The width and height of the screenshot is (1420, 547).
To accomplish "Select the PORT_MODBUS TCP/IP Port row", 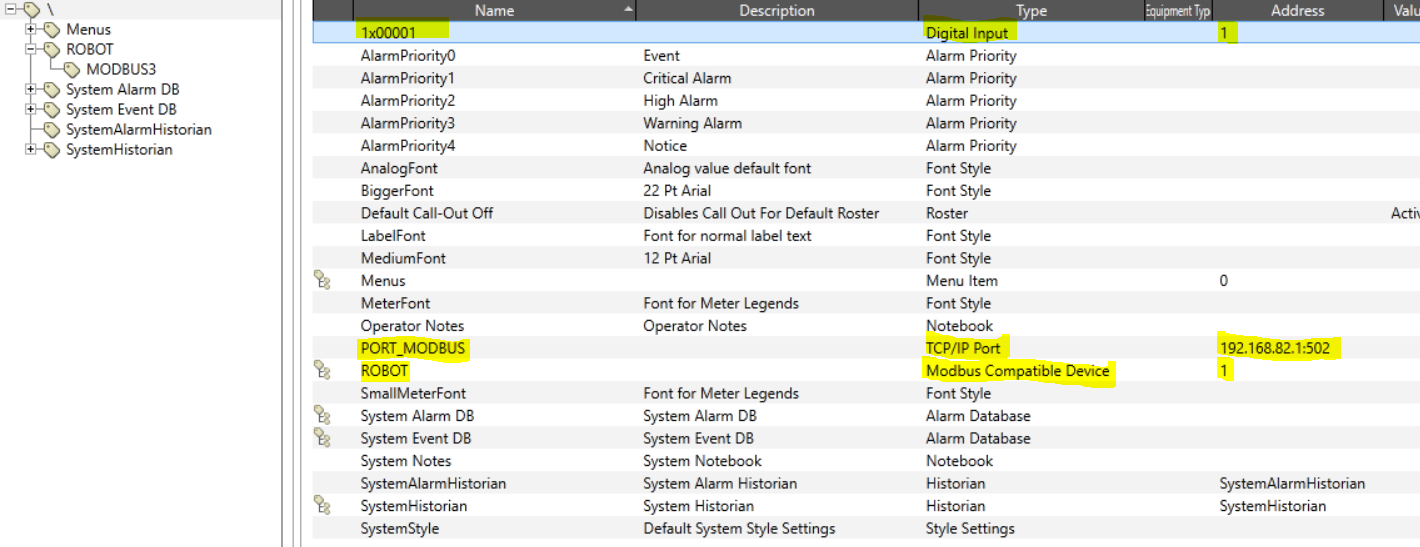I will 414,348.
